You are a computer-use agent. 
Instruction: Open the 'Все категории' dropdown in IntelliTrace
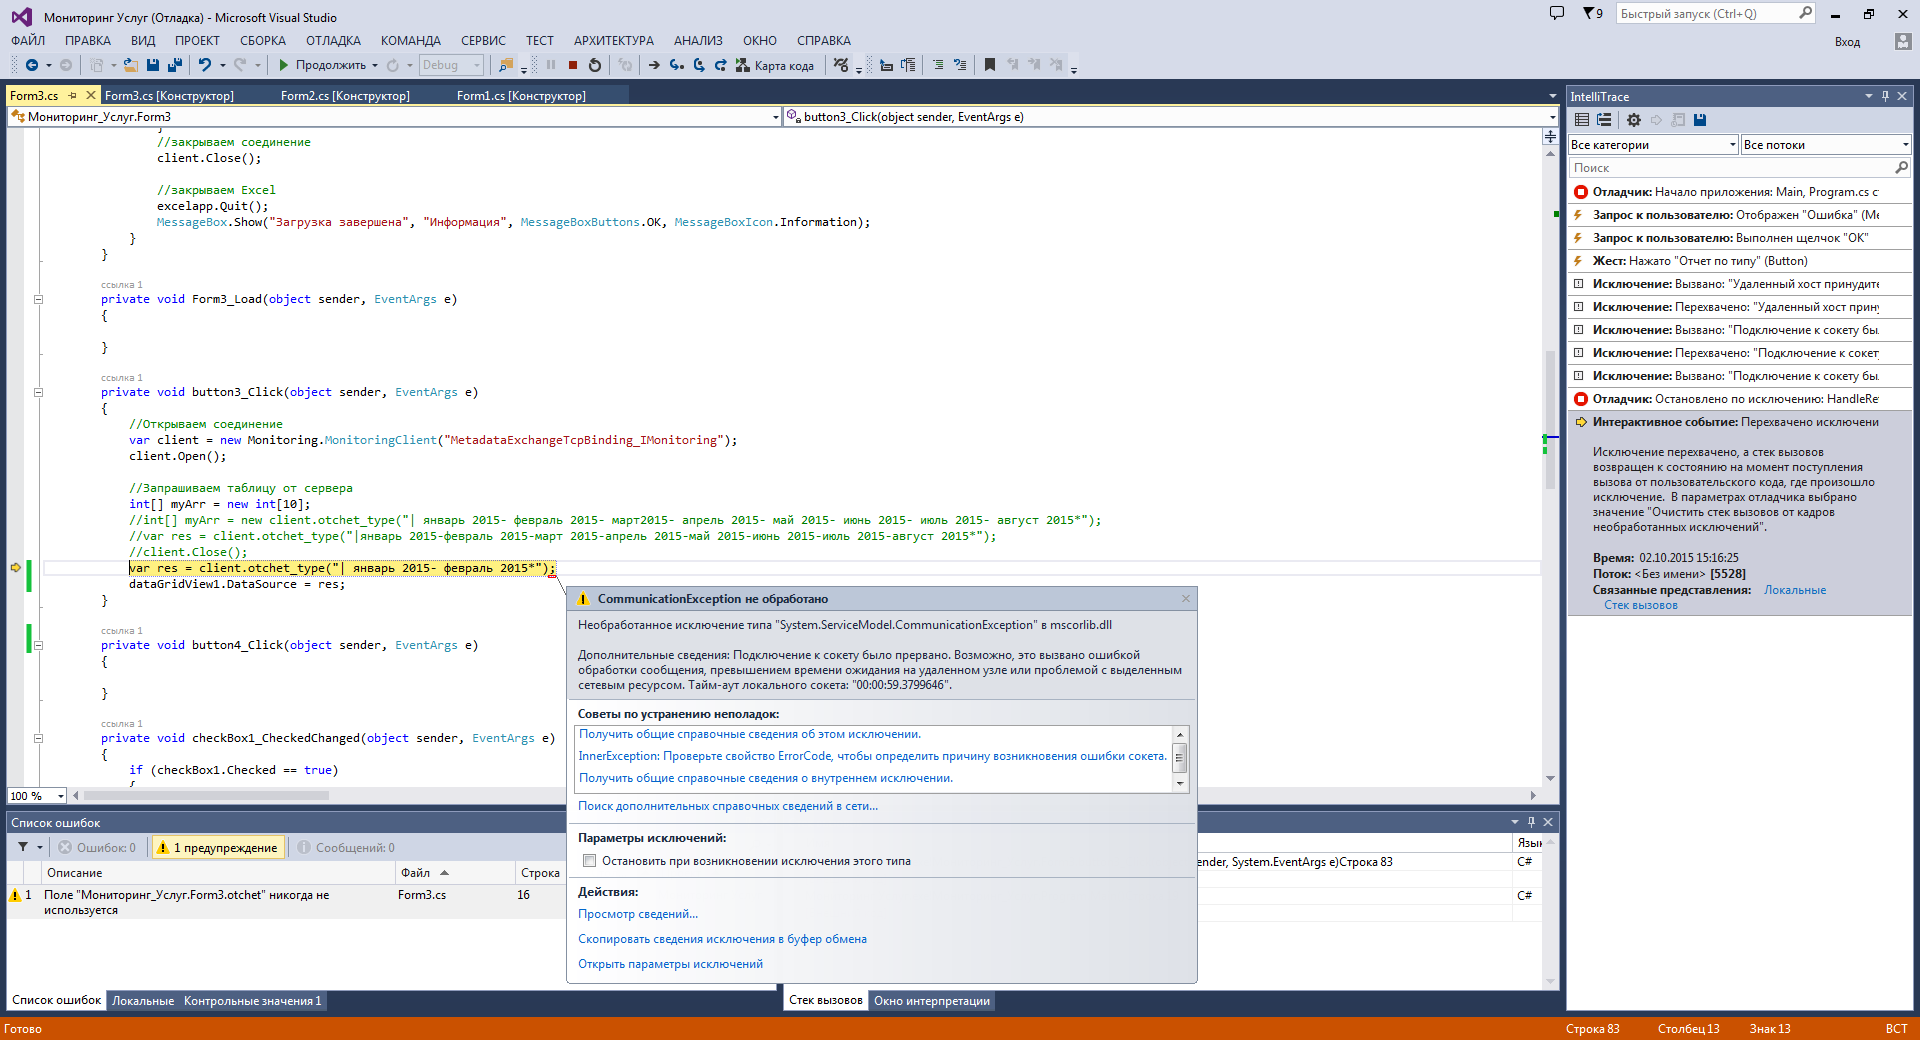click(x=1653, y=145)
